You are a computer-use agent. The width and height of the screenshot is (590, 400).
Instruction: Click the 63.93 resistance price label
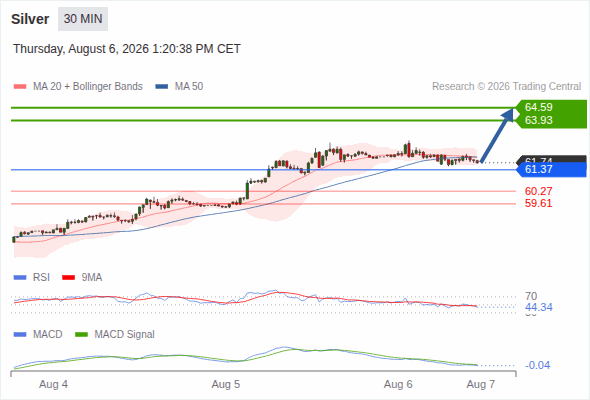pos(538,120)
